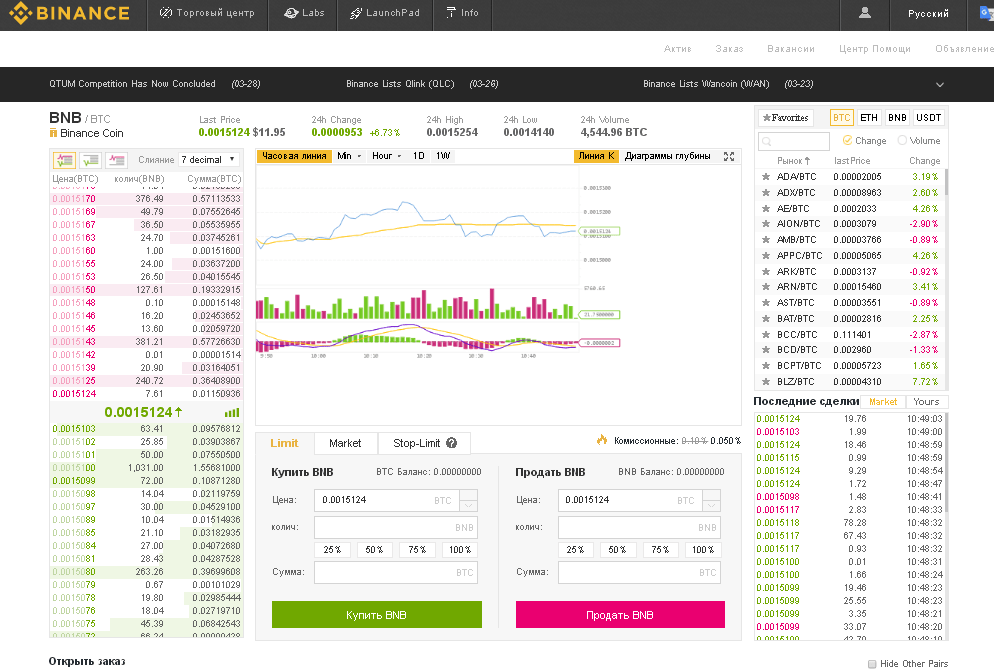Open the Hour interval dropdown
Image resolution: width=994 pixels, height=669 pixels.
pyautogui.click(x=387, y=156)
